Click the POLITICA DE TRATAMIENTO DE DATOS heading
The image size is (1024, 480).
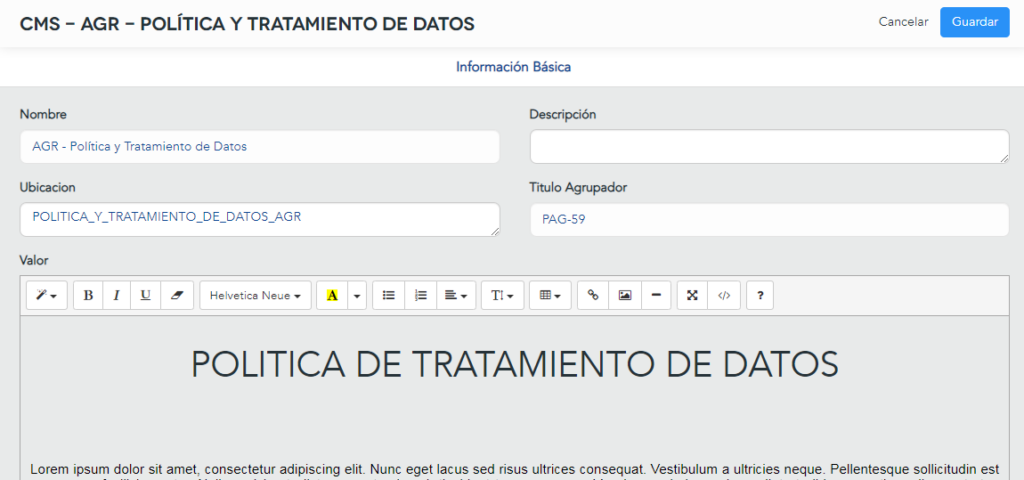point(515,364)
